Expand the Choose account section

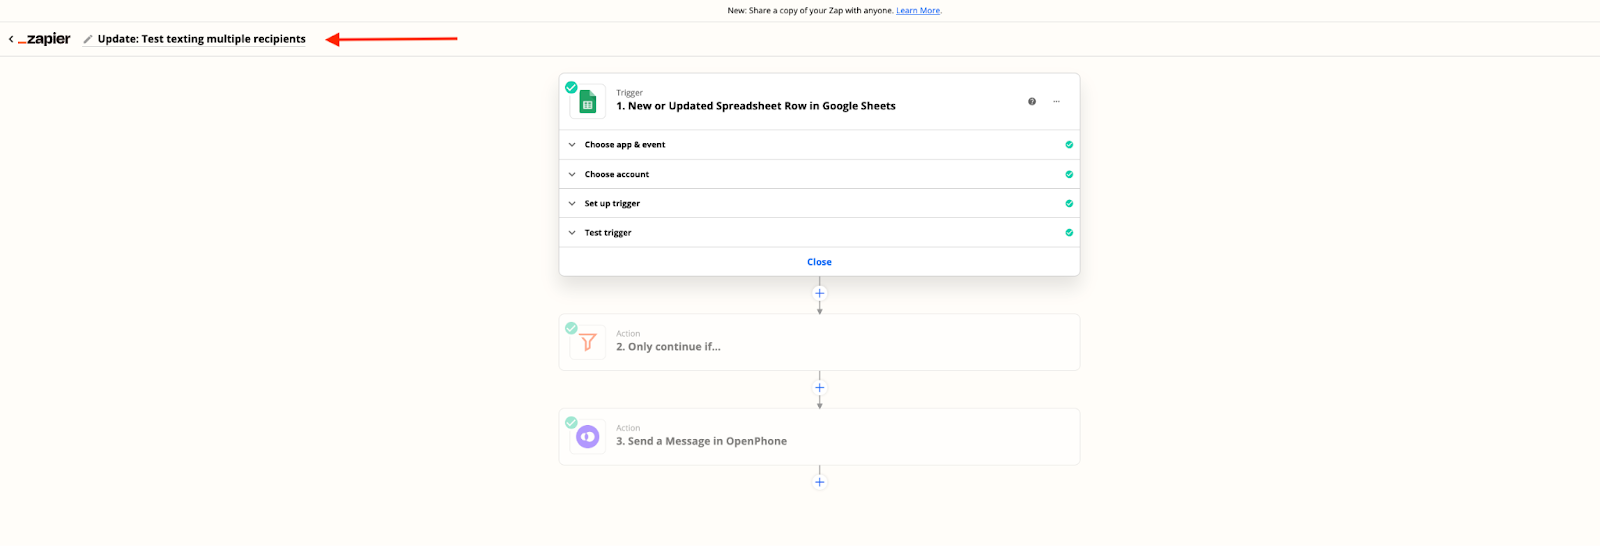click(x=819, y=174)
